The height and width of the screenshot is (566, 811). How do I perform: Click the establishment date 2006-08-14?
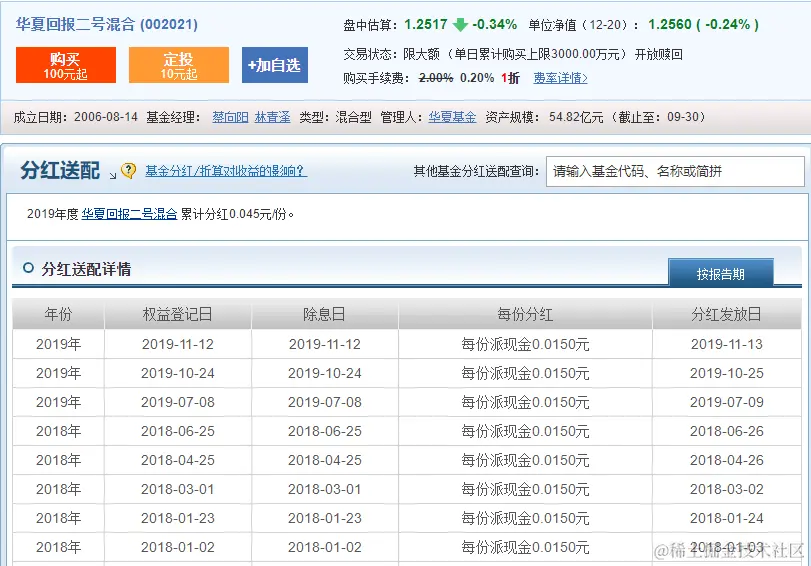(106, 117)
